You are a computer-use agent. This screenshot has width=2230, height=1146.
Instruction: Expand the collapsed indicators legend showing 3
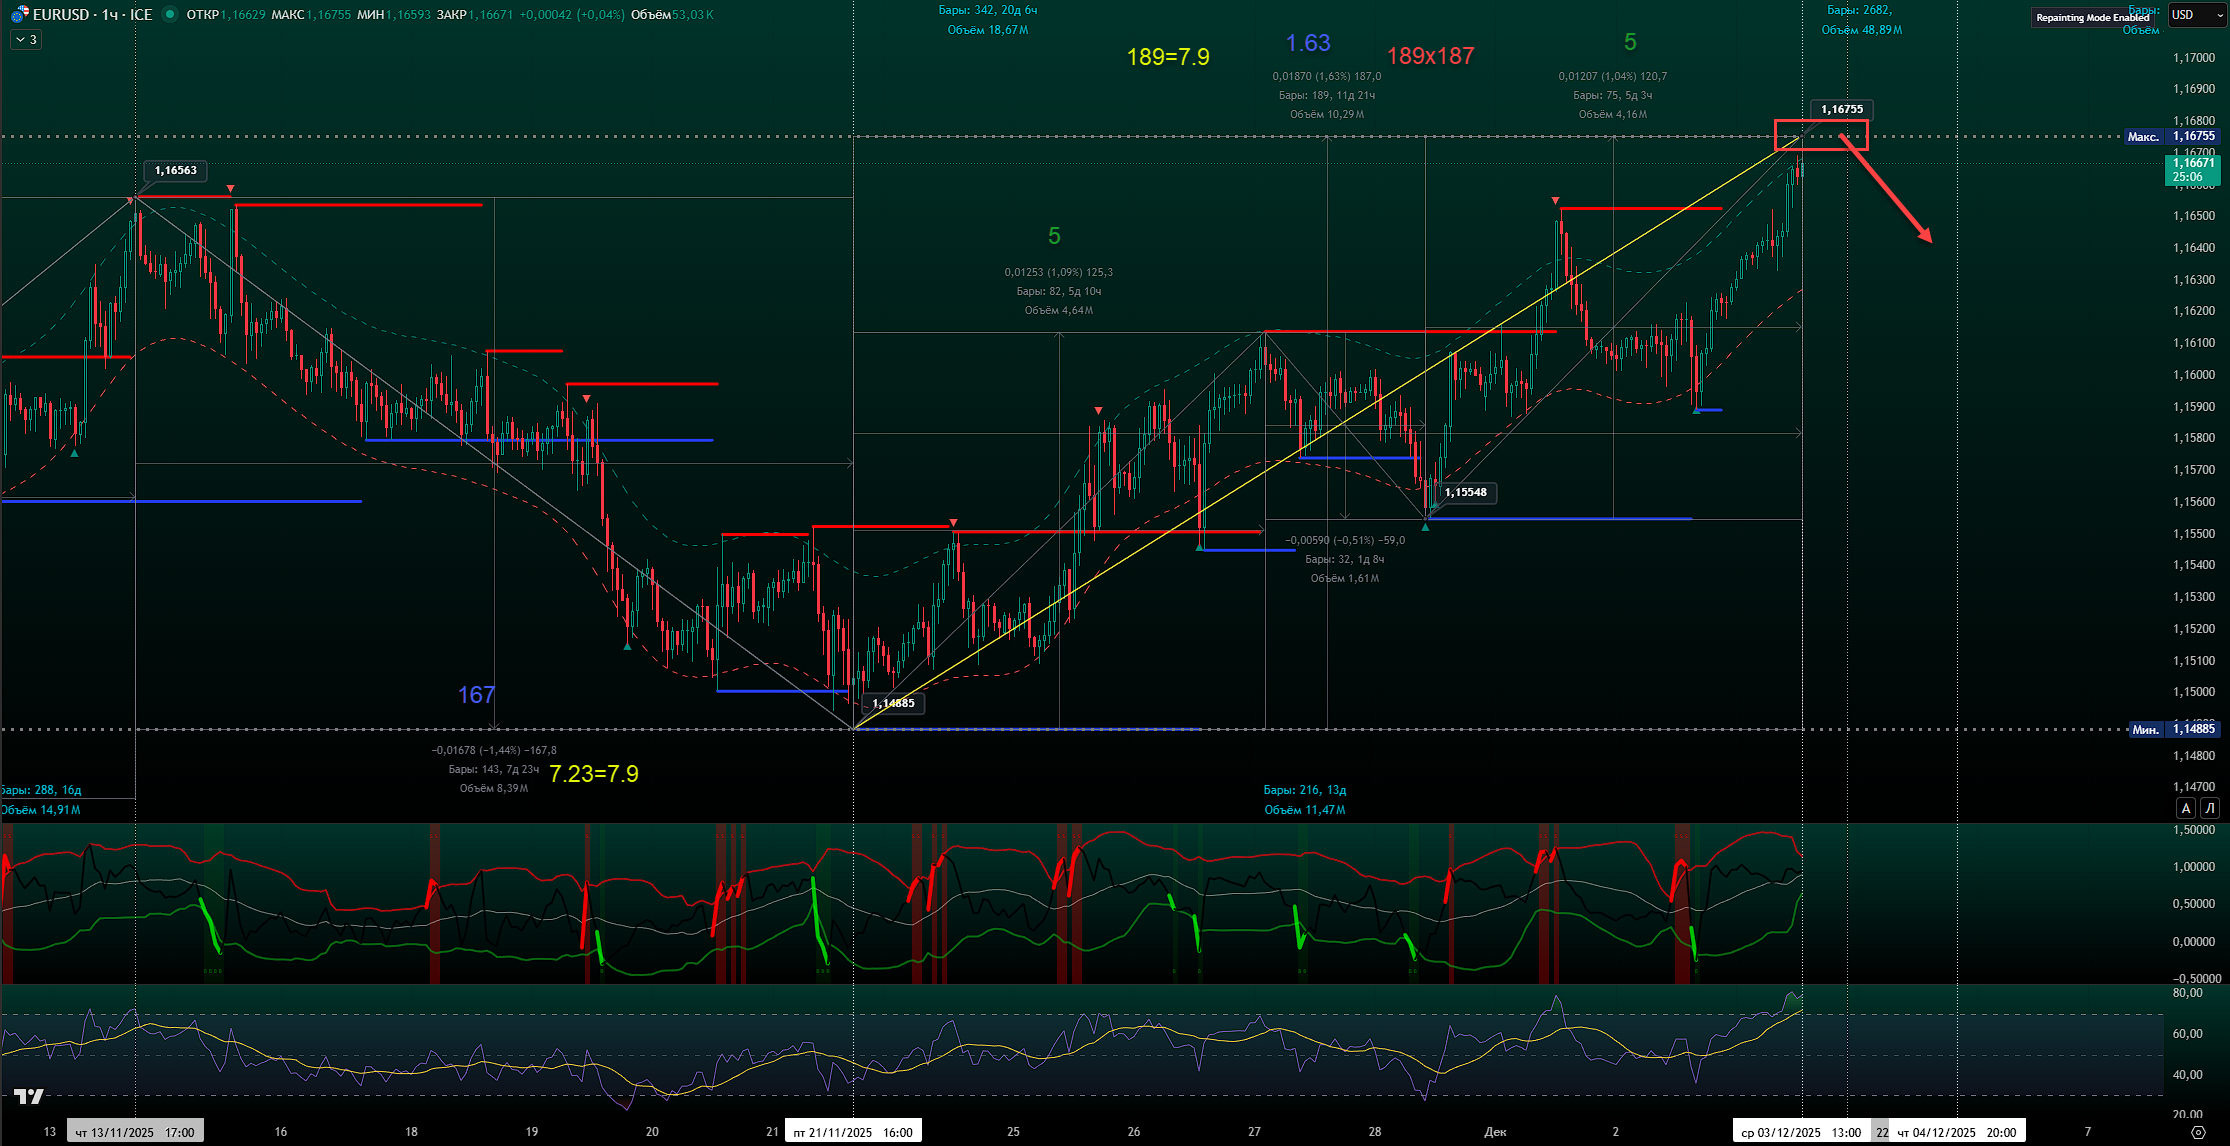pyautogui.click(x=26, y=39)
